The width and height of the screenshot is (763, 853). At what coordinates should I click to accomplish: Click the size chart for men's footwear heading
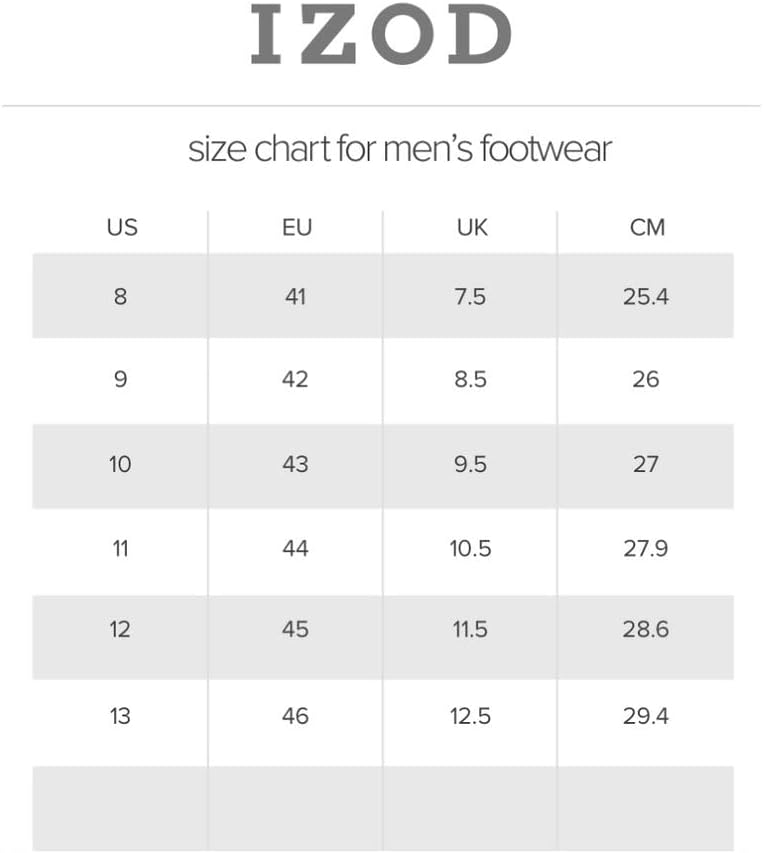click(400, 149)
